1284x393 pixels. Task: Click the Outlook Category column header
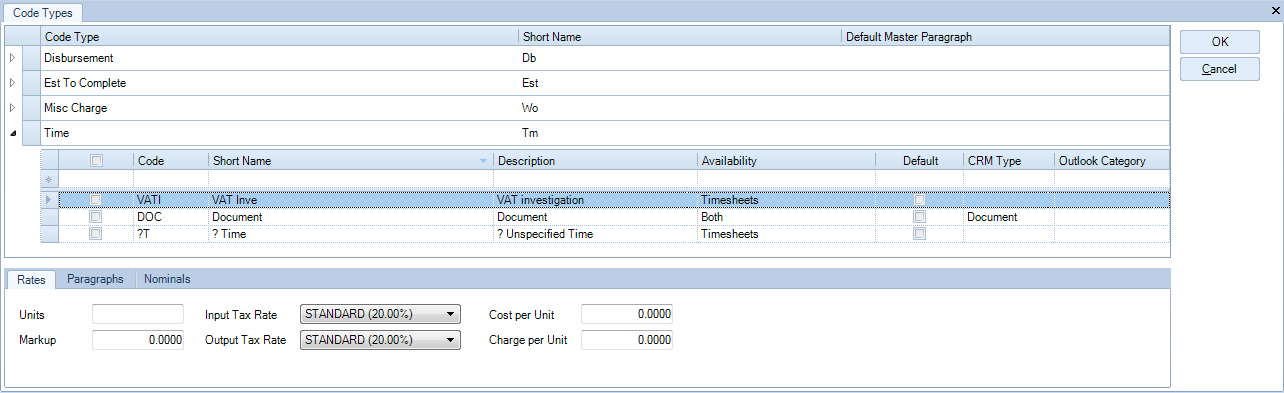pyautogui.click(x=1111, y=160)
